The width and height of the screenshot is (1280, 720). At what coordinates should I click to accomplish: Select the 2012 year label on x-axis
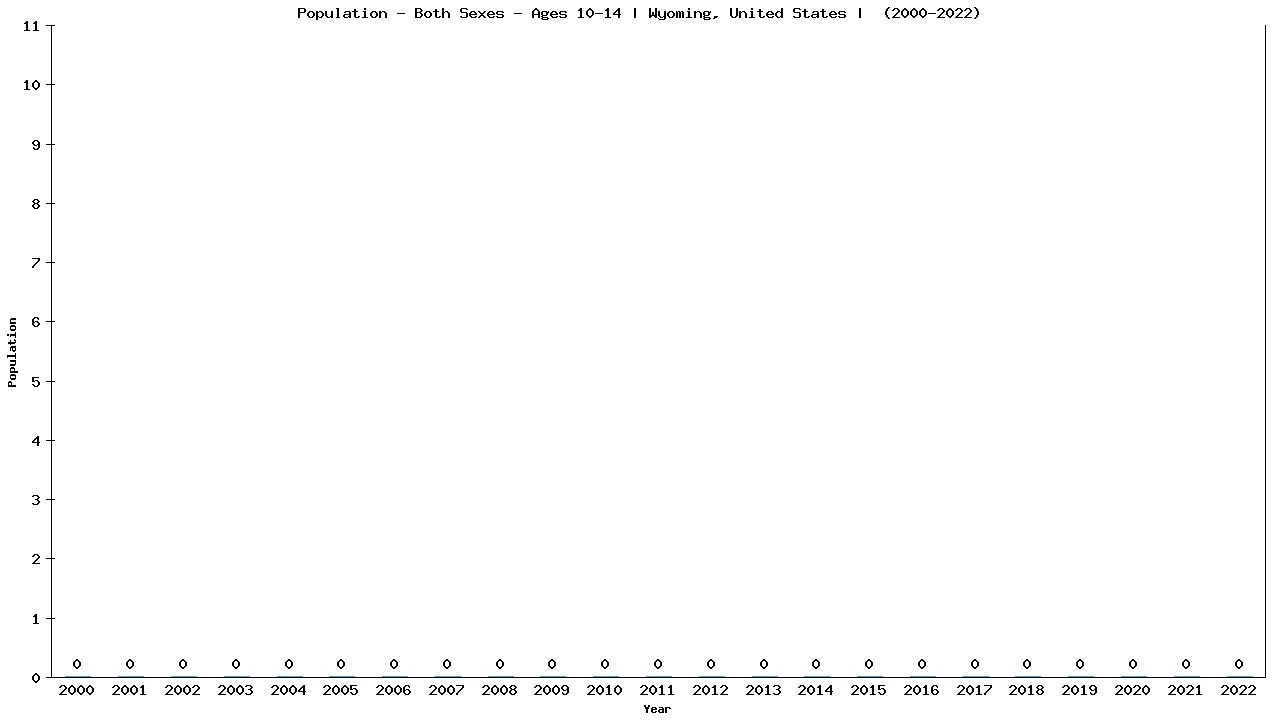pyautogui.click(x=711, y=690)
